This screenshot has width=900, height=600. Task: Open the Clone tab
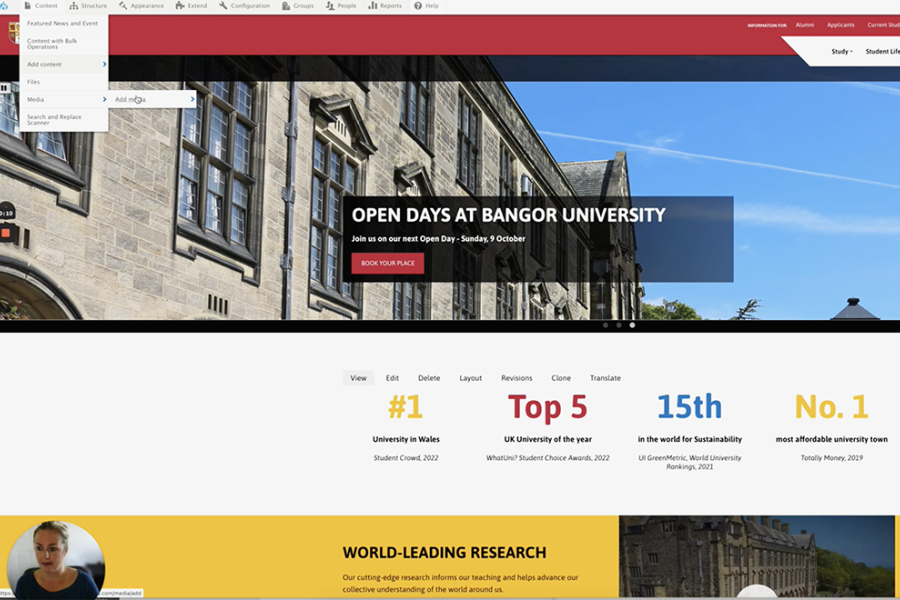pyautogui.click(x=561, y=378)
